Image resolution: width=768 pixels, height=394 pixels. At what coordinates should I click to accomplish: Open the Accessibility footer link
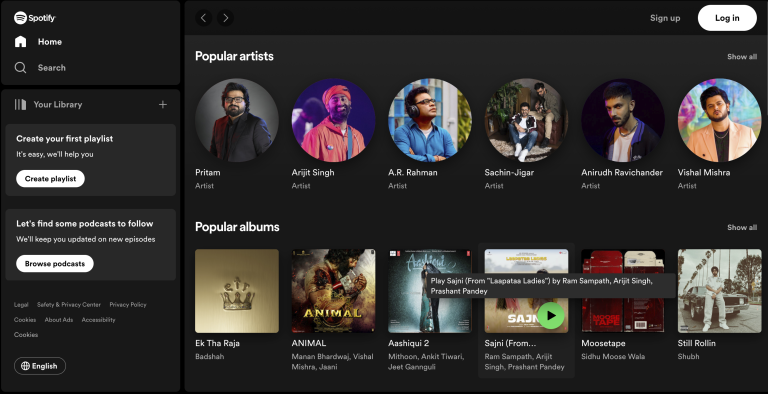click(98, 320)
